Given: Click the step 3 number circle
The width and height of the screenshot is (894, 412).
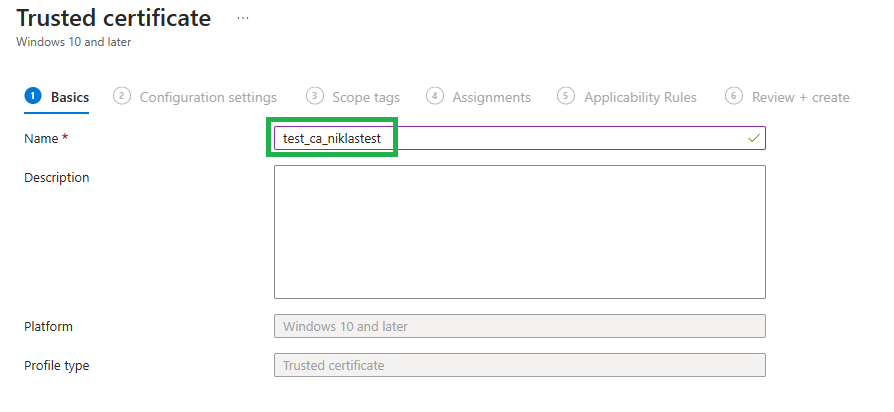Looking at the screenshot, I should click(x=315, y=96).
